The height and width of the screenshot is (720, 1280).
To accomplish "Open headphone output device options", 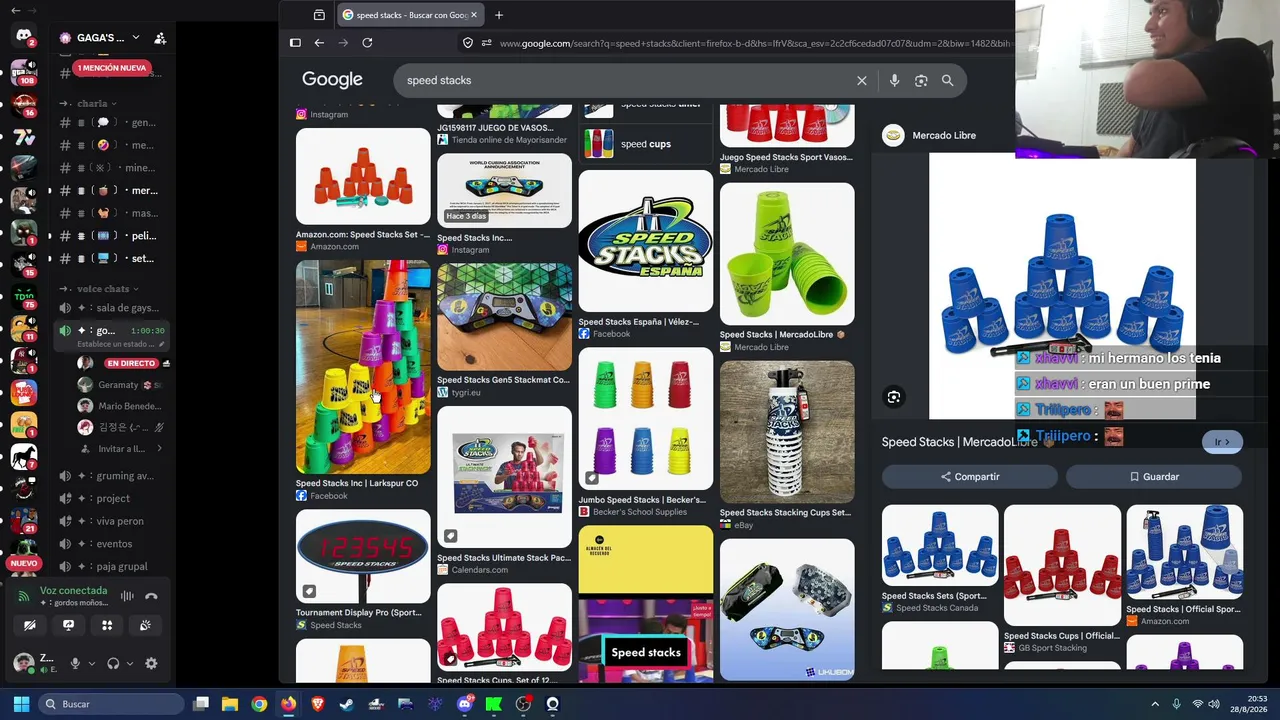I will pyautogui.click(x=130, y=663).
